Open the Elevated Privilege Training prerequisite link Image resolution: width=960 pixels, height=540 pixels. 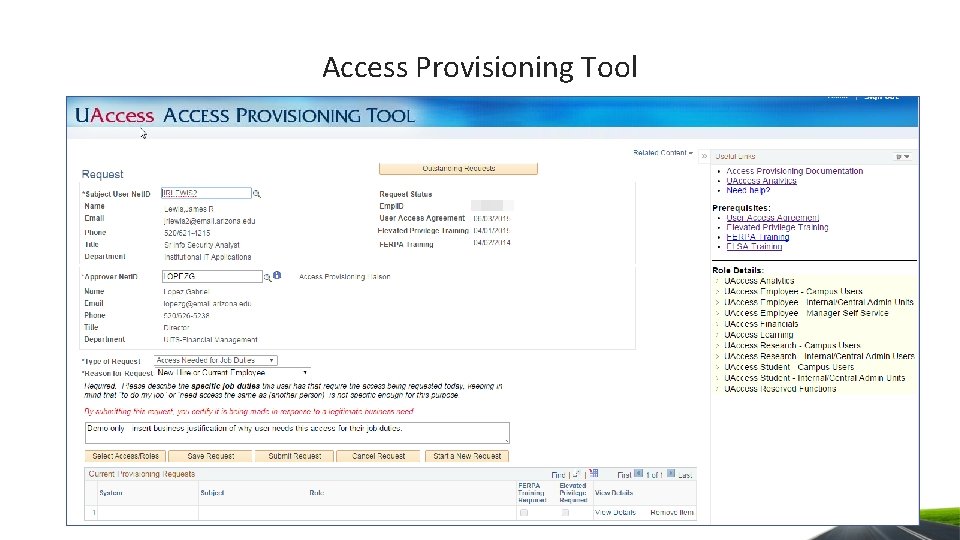[777, 227]
